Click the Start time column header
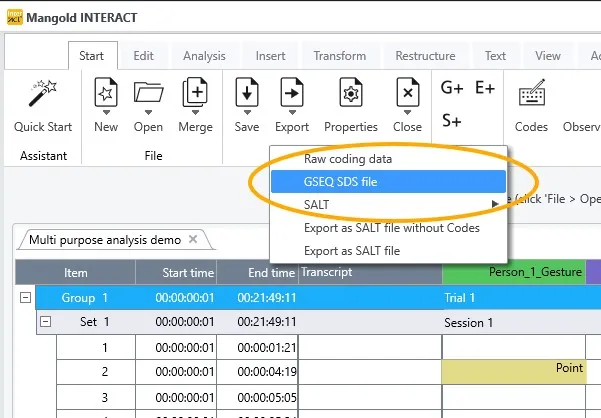The image size is (601, 418). [176, 272]
